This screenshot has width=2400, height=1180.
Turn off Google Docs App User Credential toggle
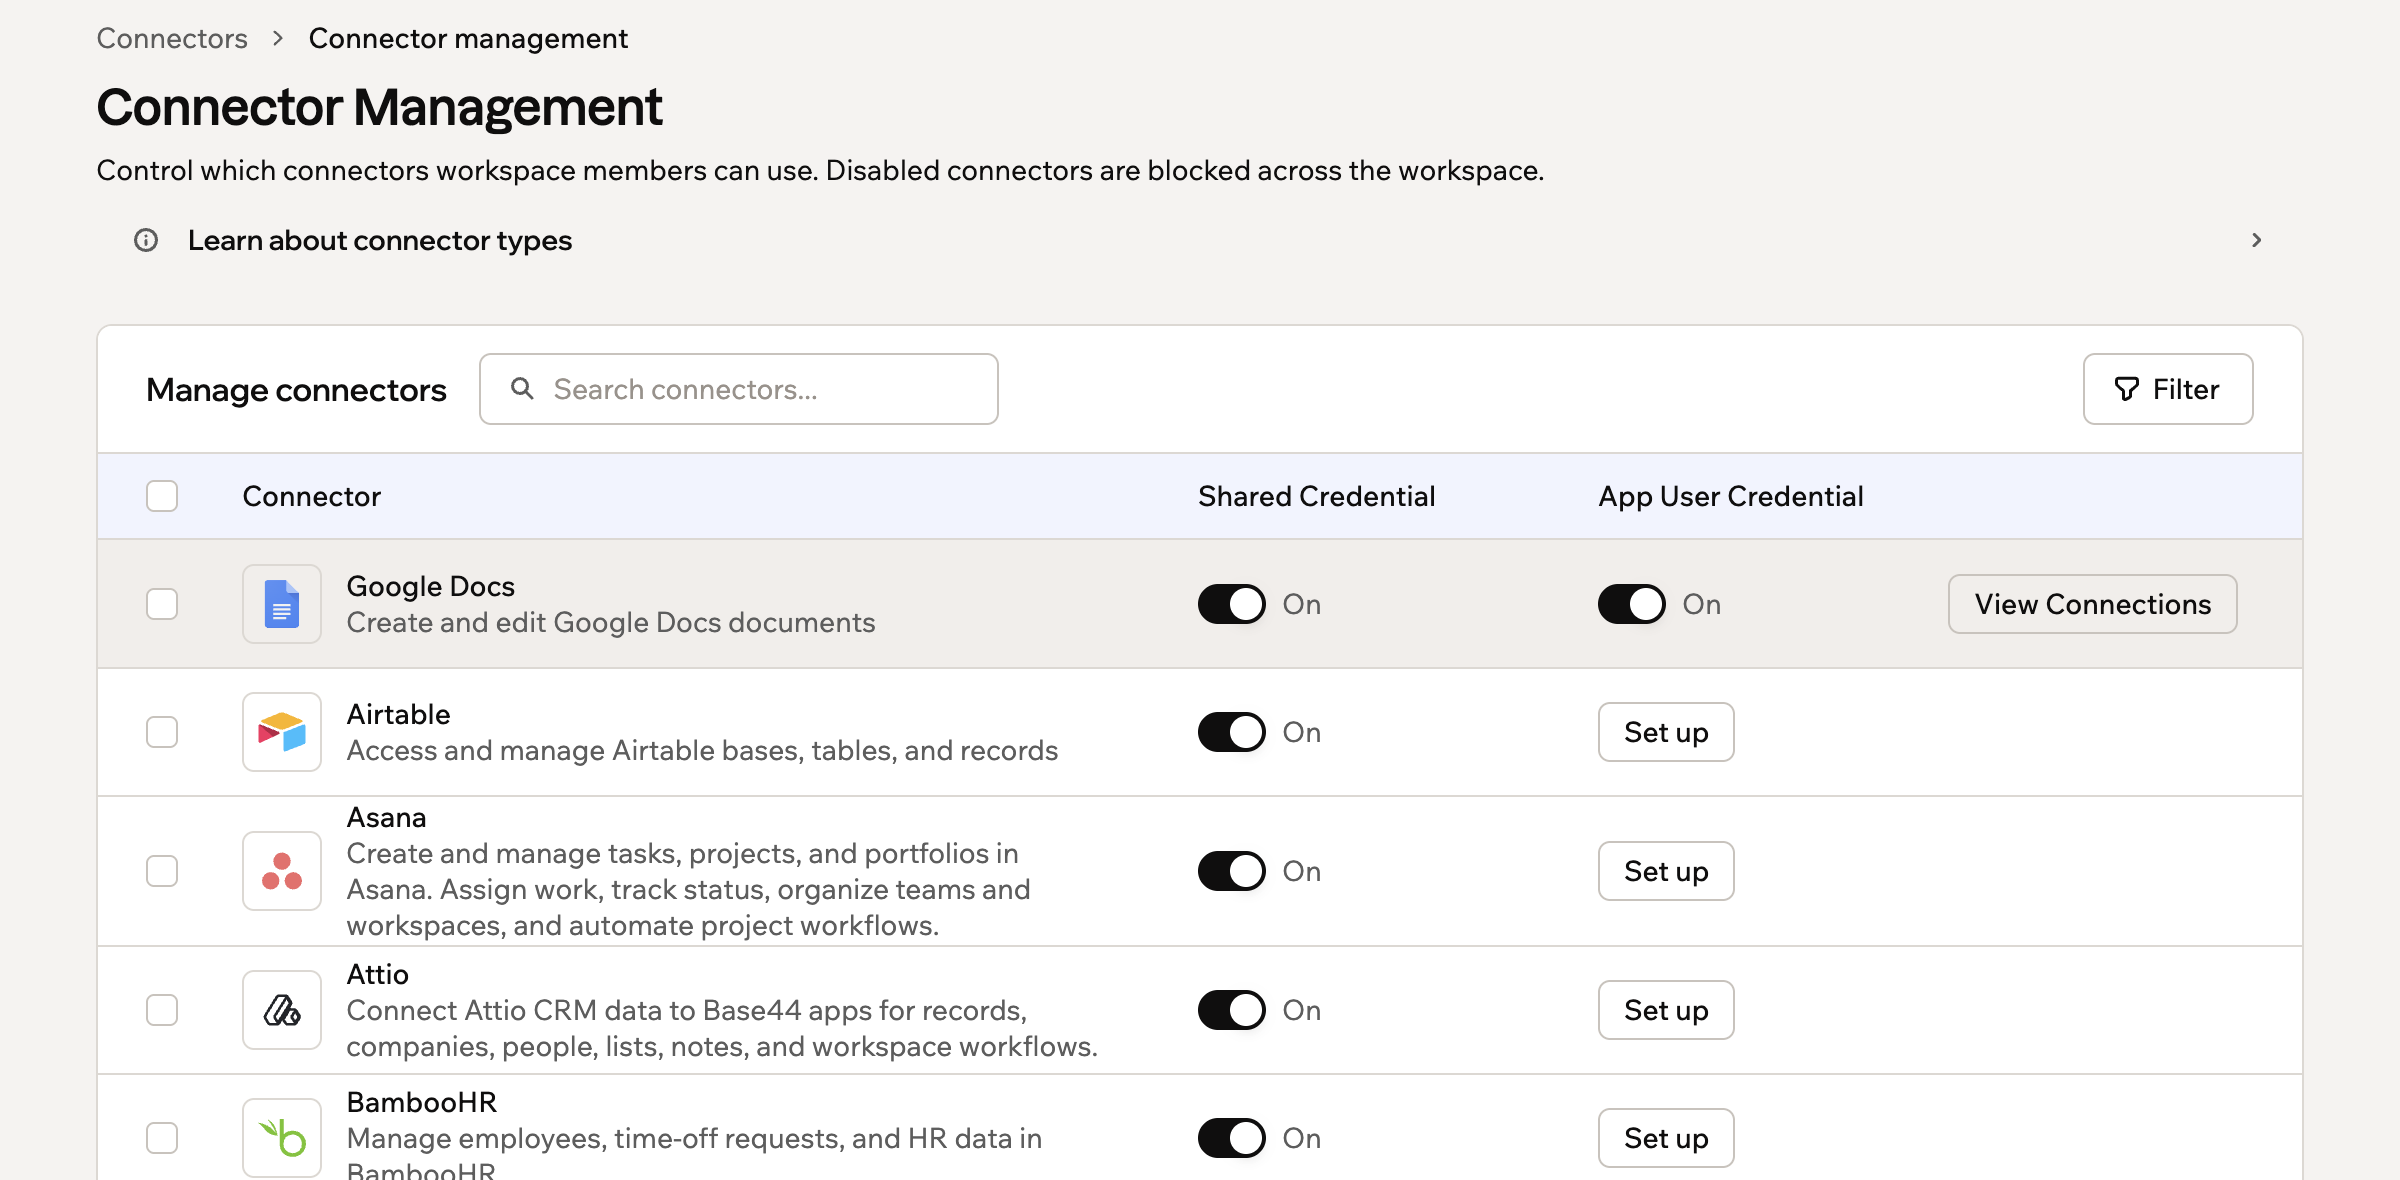1632,604
